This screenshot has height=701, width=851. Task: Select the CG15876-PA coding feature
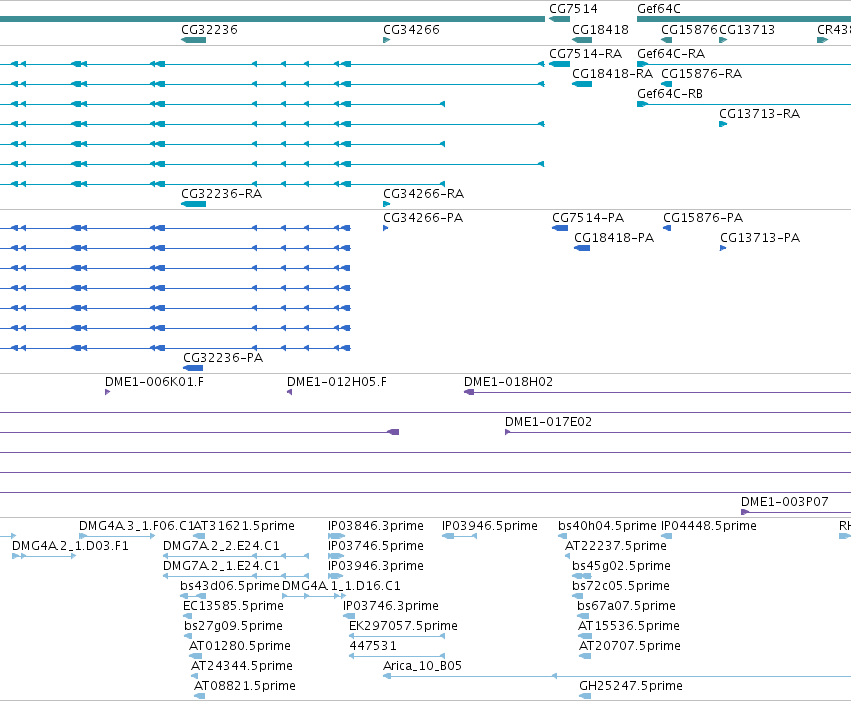coord(667,228)
